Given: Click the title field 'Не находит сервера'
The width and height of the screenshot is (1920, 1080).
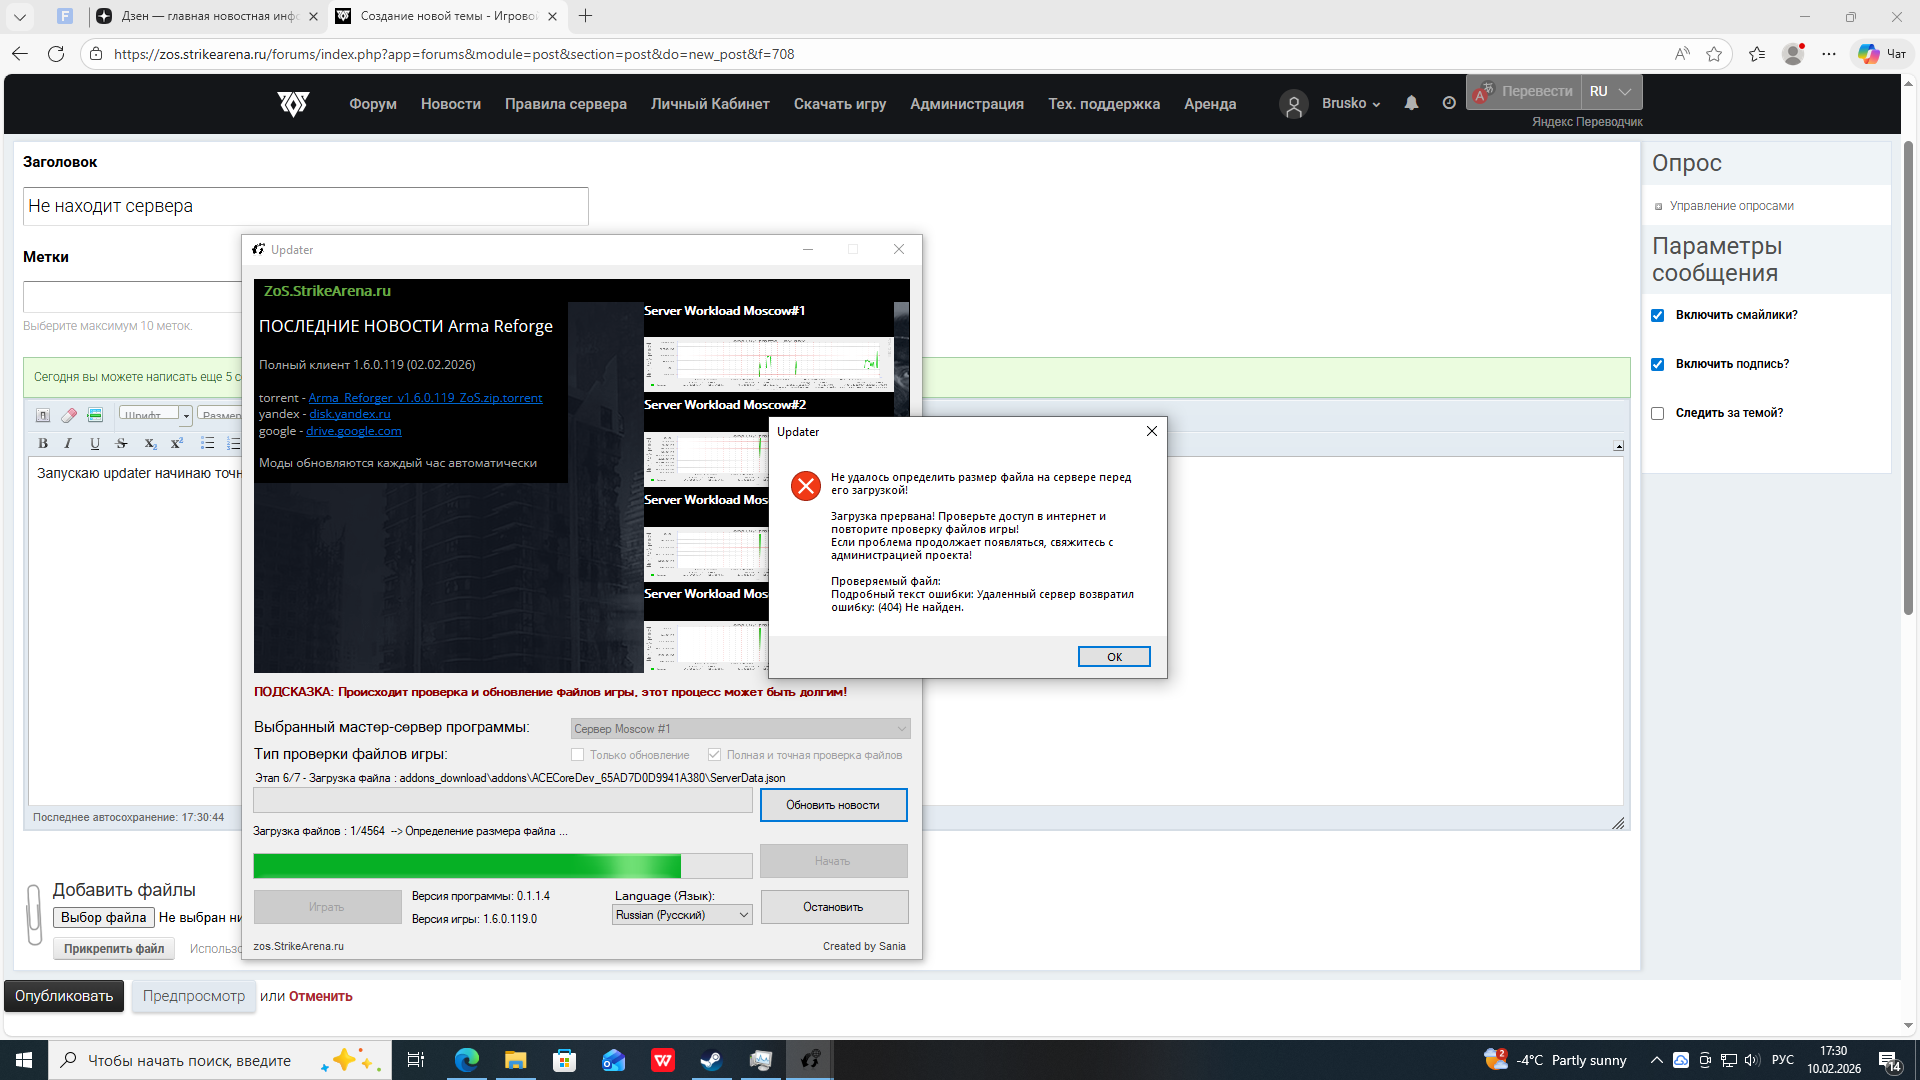Looking at the screenshot, I should [x=305, y=206].
